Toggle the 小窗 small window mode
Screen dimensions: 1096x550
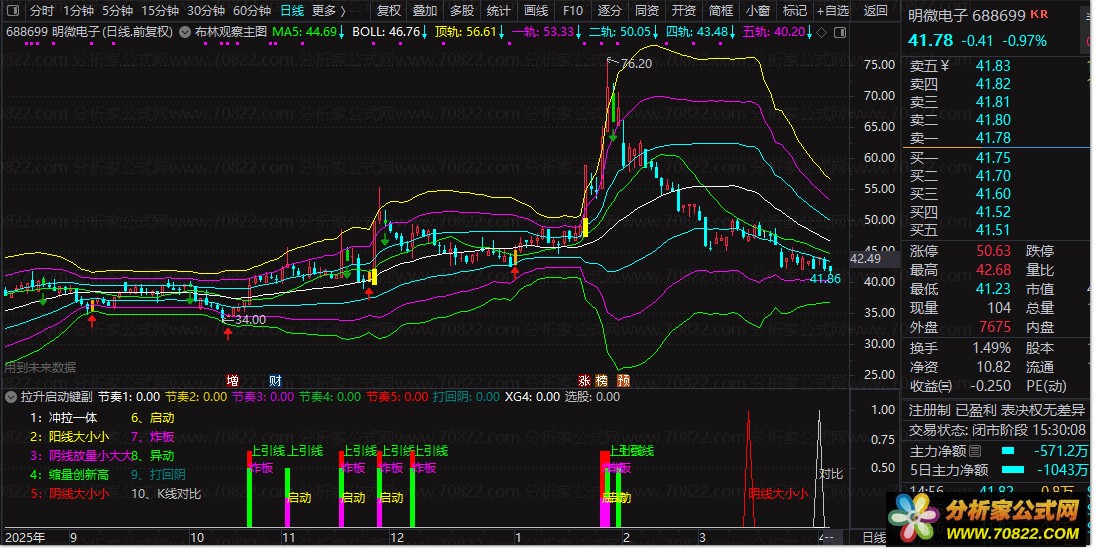758,11
